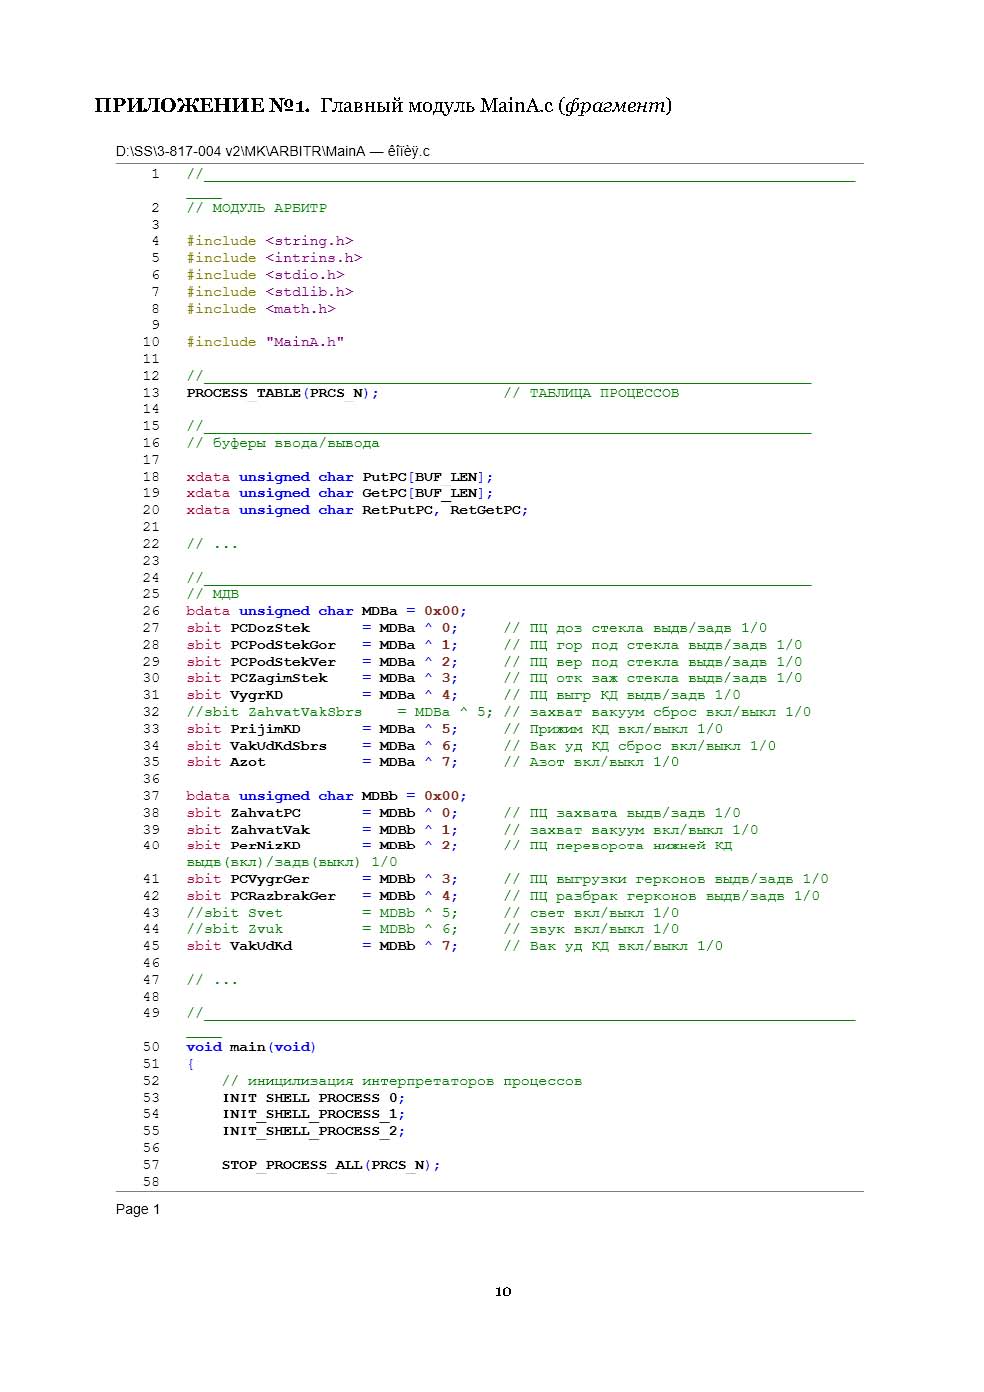The width and height of the screenshot is (984, 1392).
Task: Click comment '// свет вкл/выкл 1/0'
Action: (591, 913)
